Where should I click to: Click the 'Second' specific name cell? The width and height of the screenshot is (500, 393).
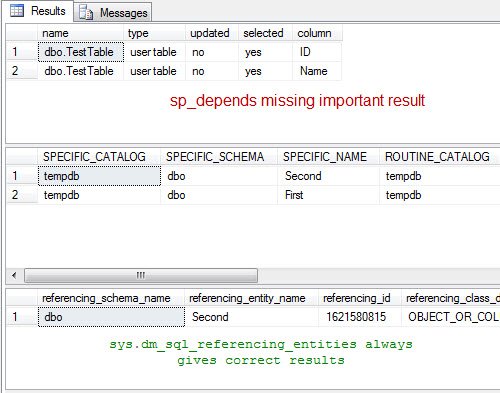[328, 176]
